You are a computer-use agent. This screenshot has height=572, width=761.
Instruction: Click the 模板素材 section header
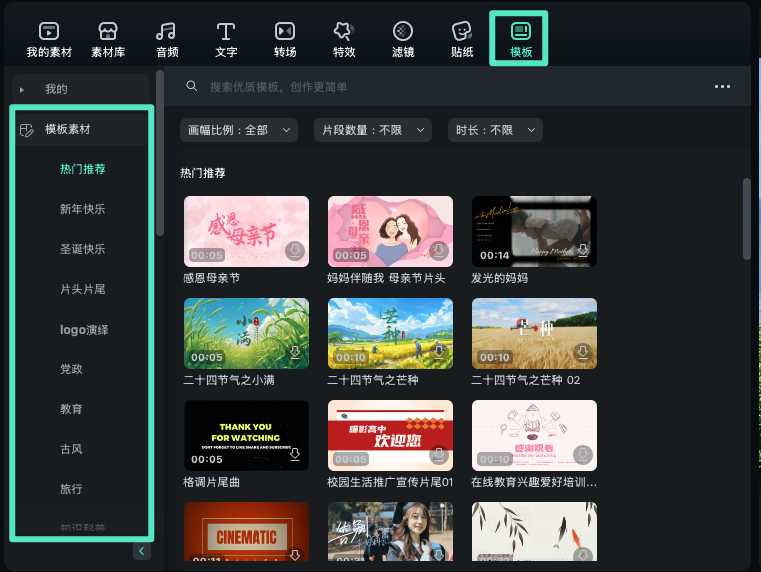click(x=82, y=130)
